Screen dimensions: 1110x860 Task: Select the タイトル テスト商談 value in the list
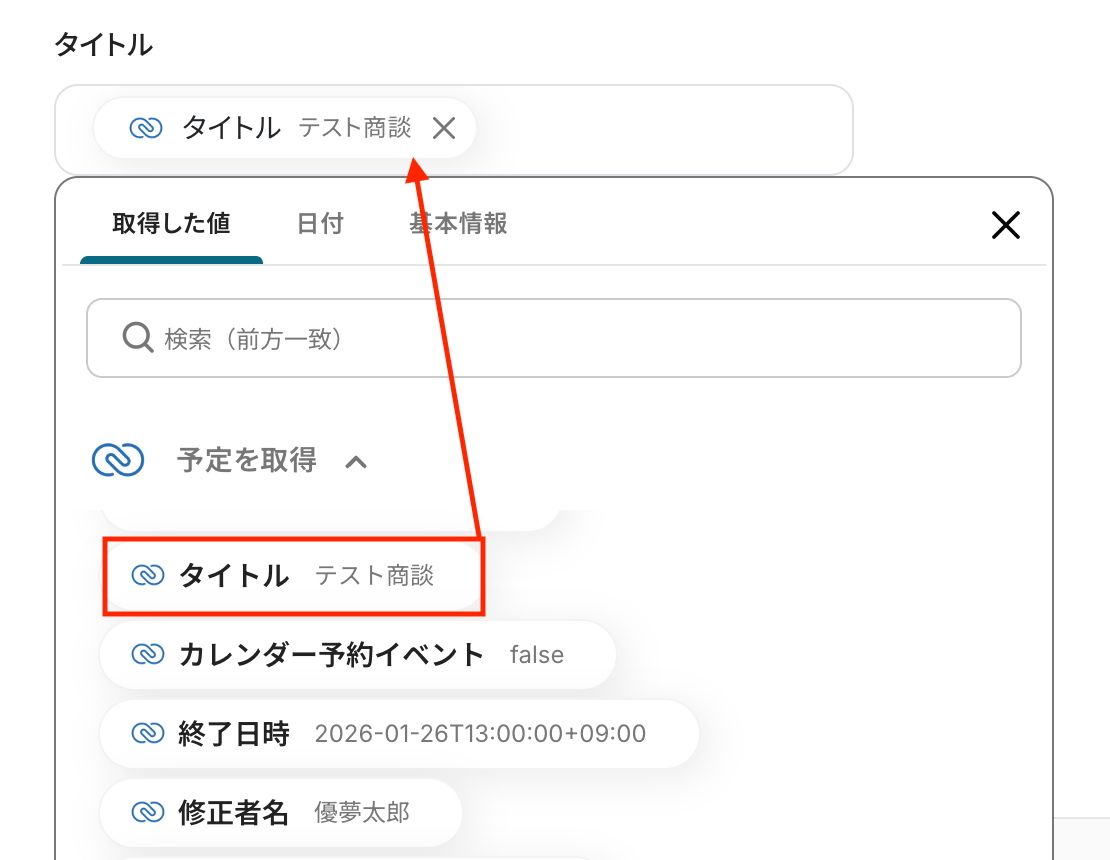tap(295, 575)
